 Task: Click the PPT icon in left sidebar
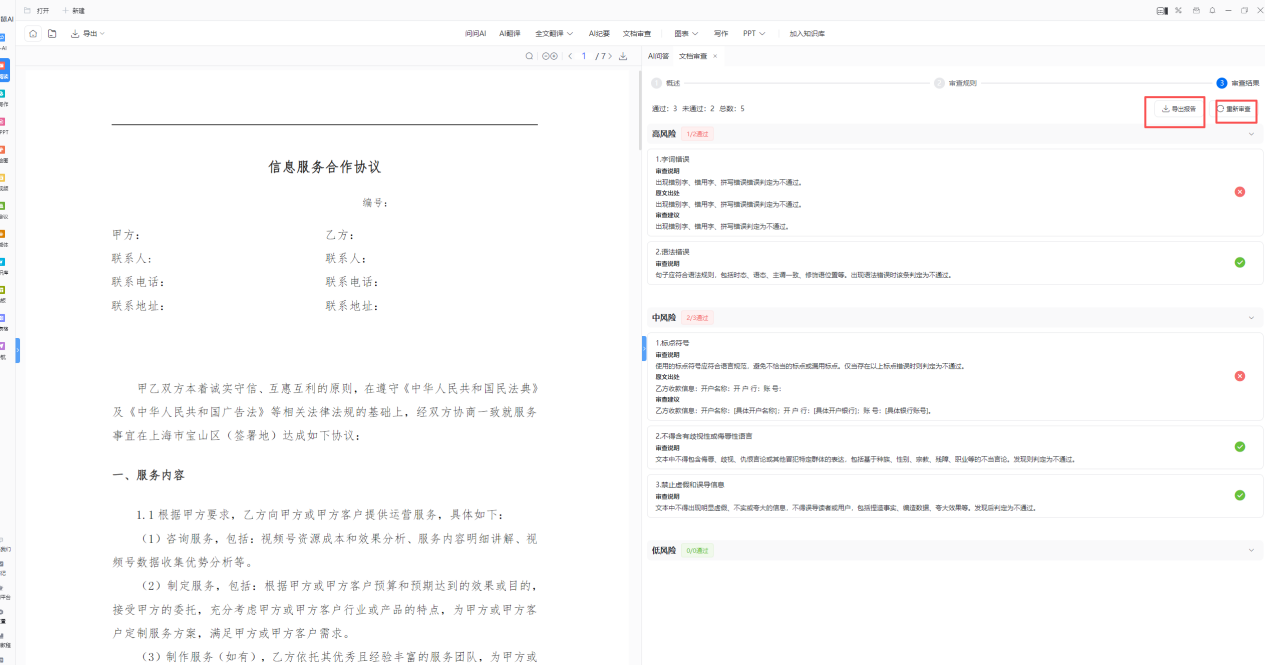3,123
